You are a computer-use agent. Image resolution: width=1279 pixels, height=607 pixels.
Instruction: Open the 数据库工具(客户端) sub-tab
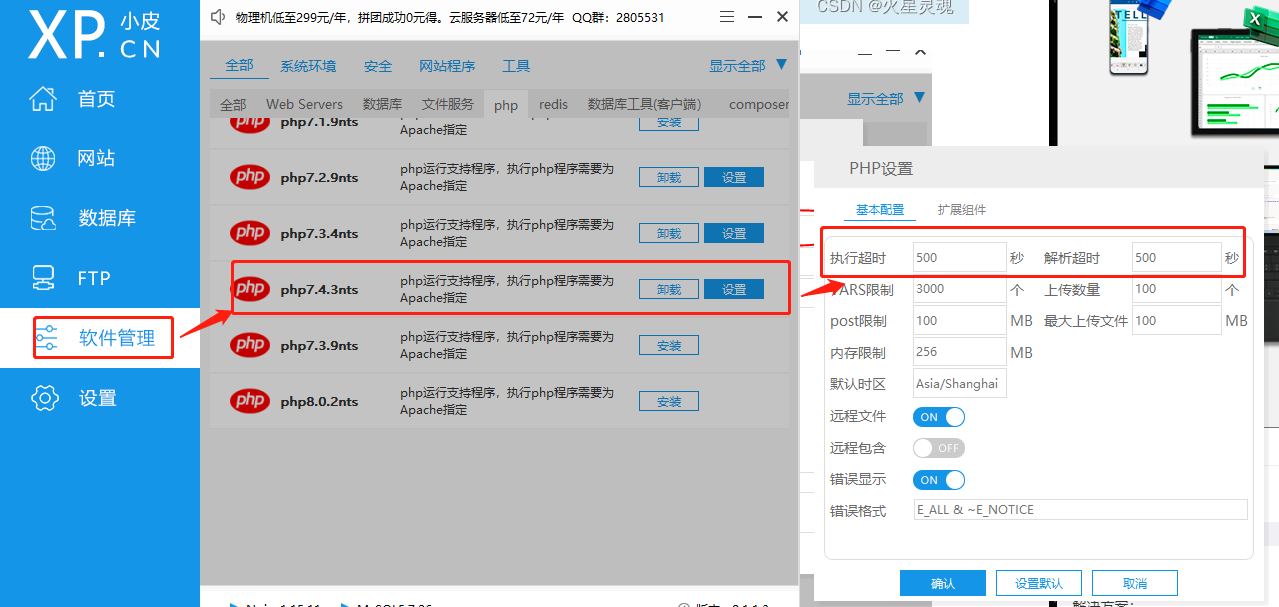click(644, 104)
